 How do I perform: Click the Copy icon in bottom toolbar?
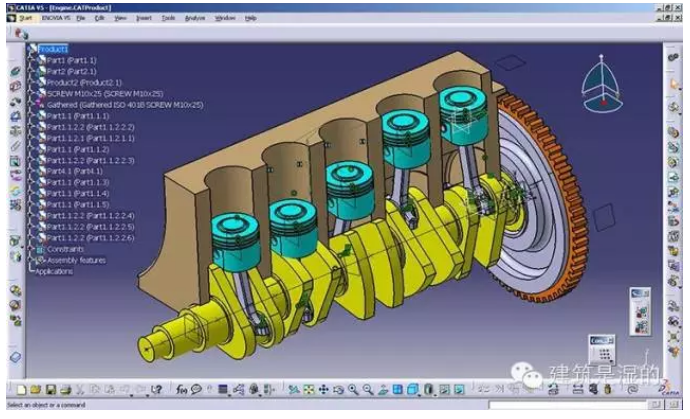[x=95, y=390]
